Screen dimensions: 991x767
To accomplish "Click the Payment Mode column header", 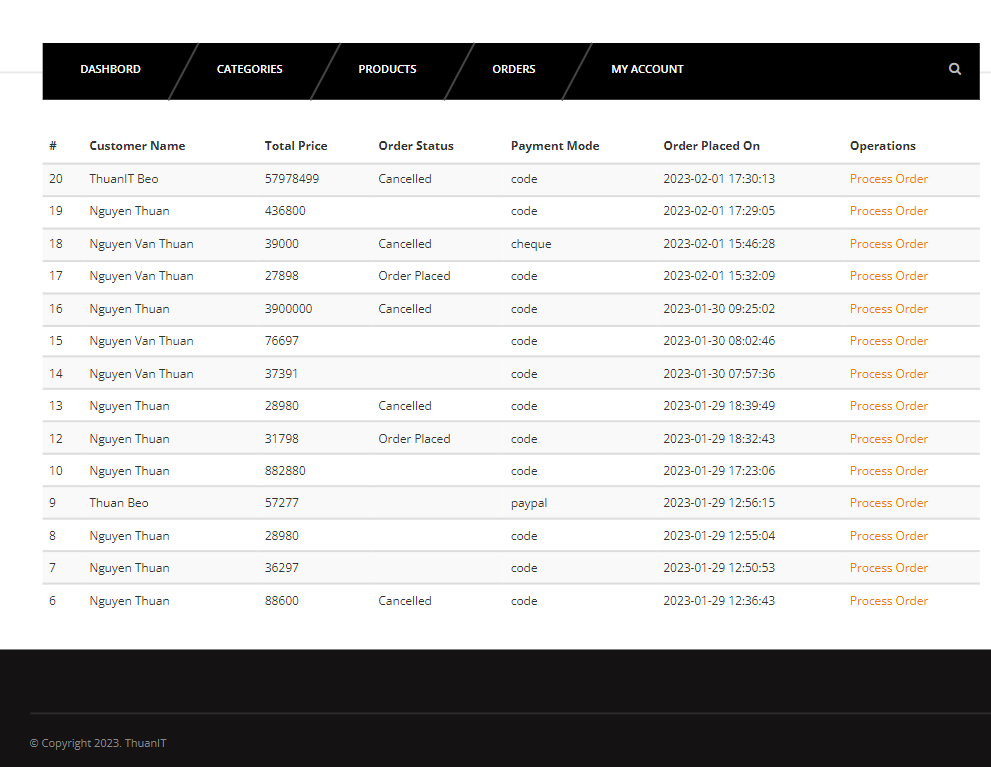I will (555, 145).
